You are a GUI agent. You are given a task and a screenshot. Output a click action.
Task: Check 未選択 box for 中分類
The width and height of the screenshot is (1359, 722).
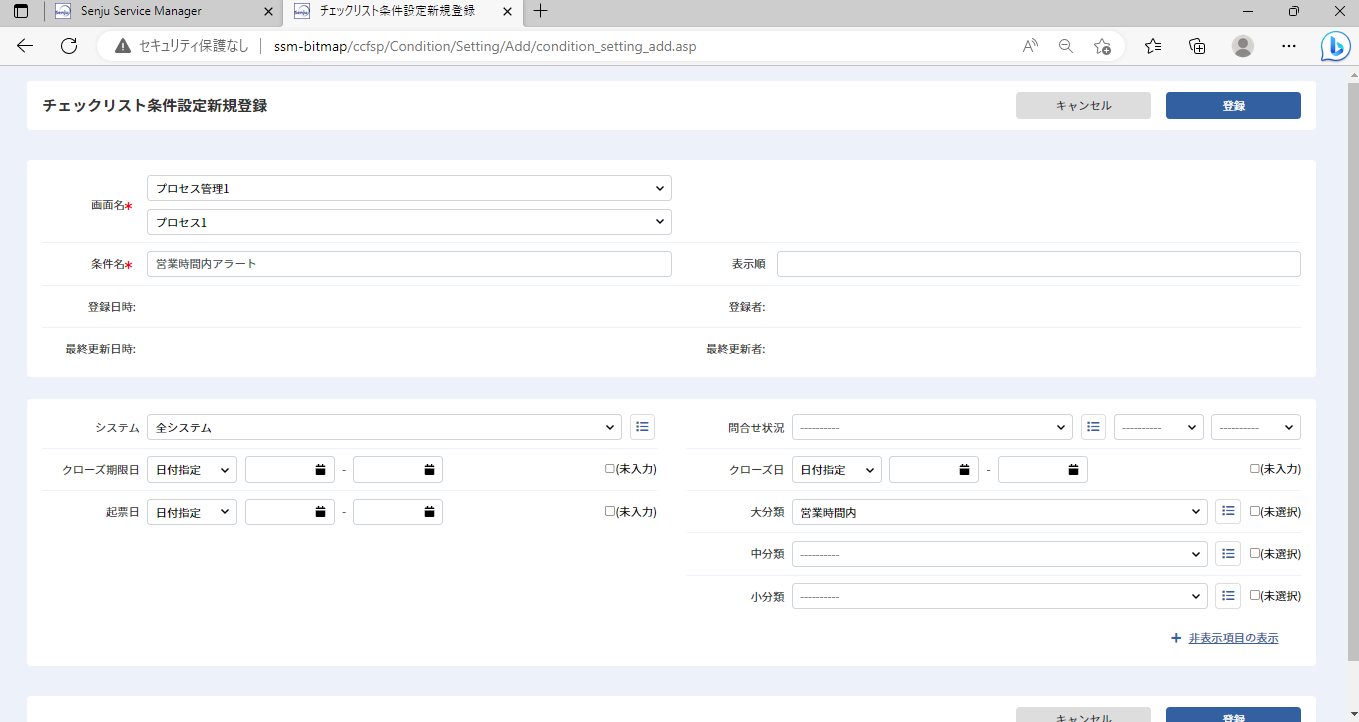click(x=1255, y=552)
